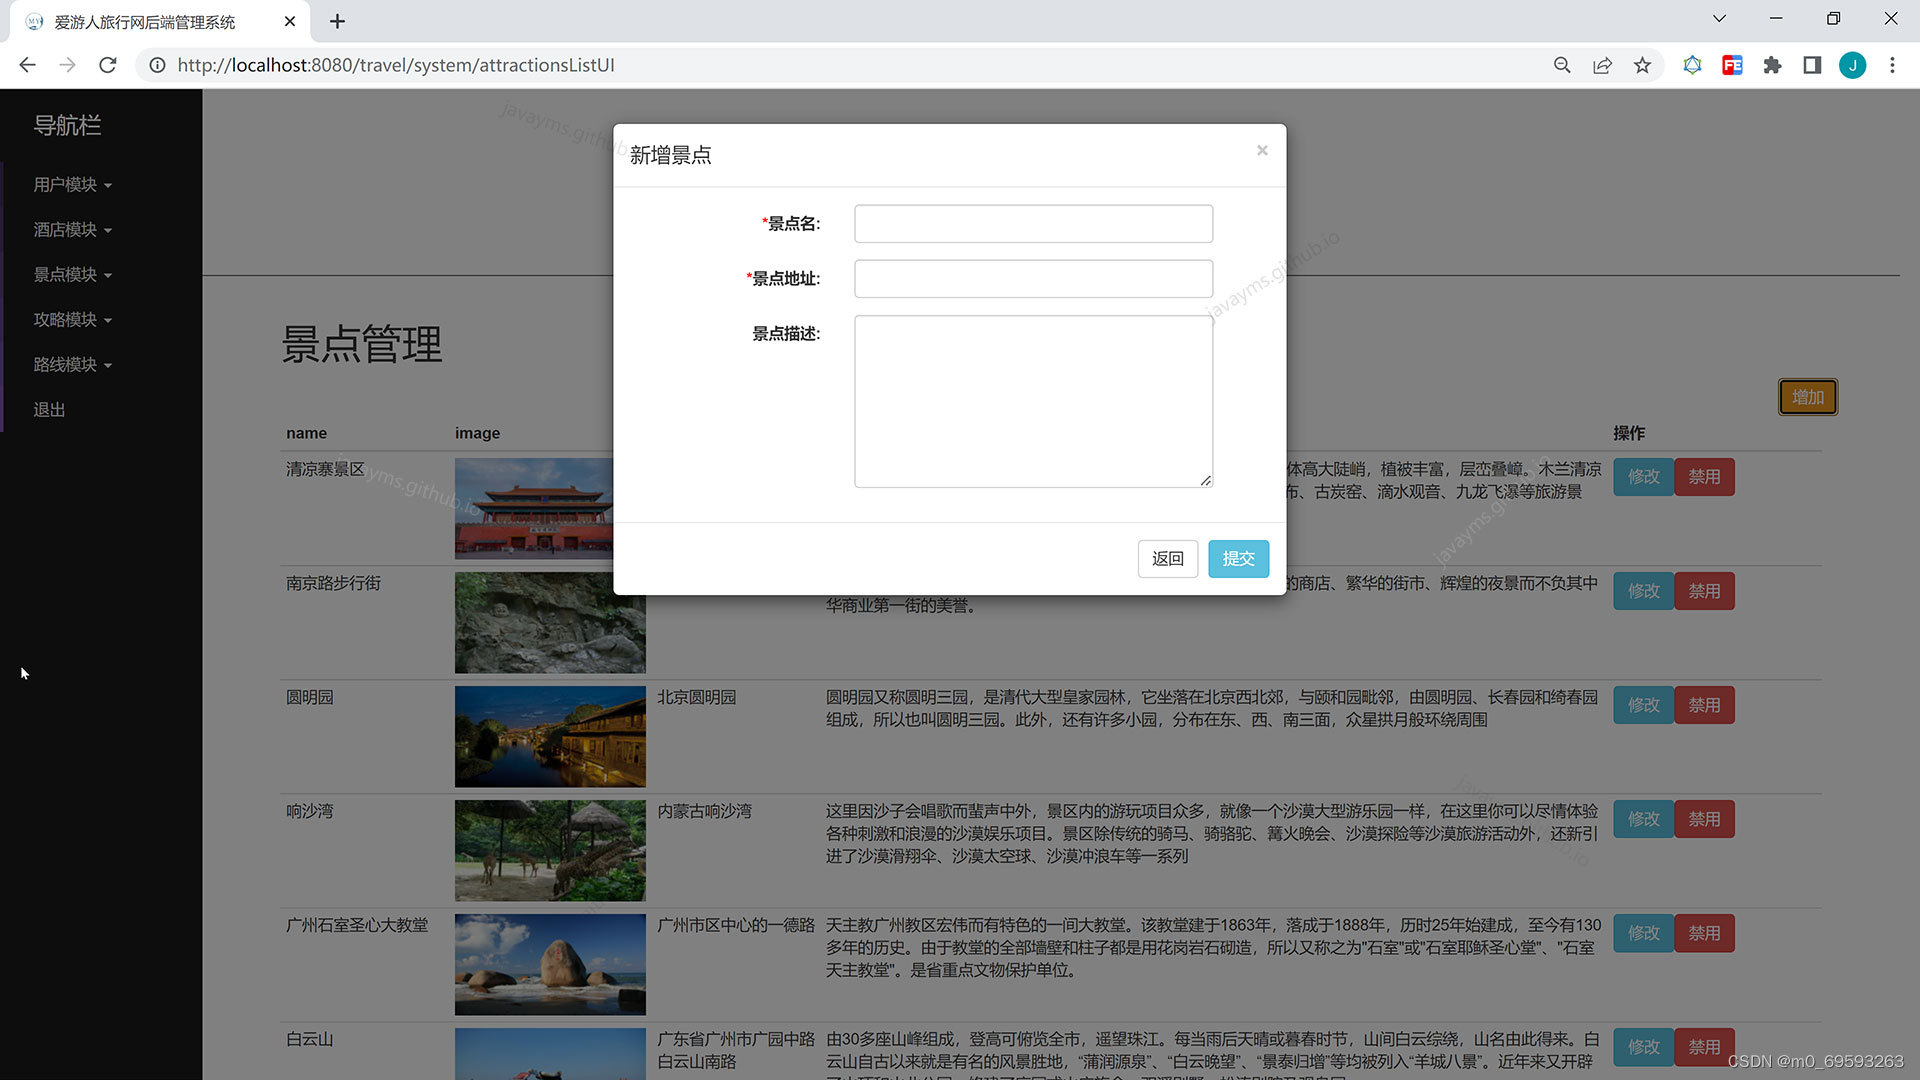Click the address bar URL

click(396, 65)
